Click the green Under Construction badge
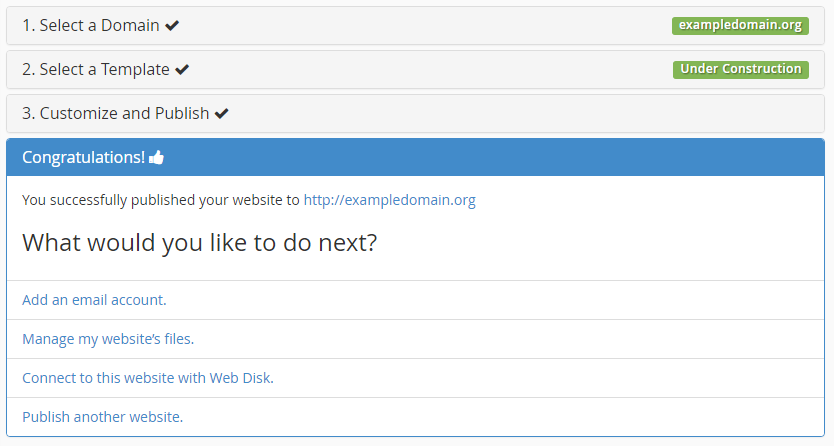The width and height of the screenshot is (834, 446). pos(741,69)
